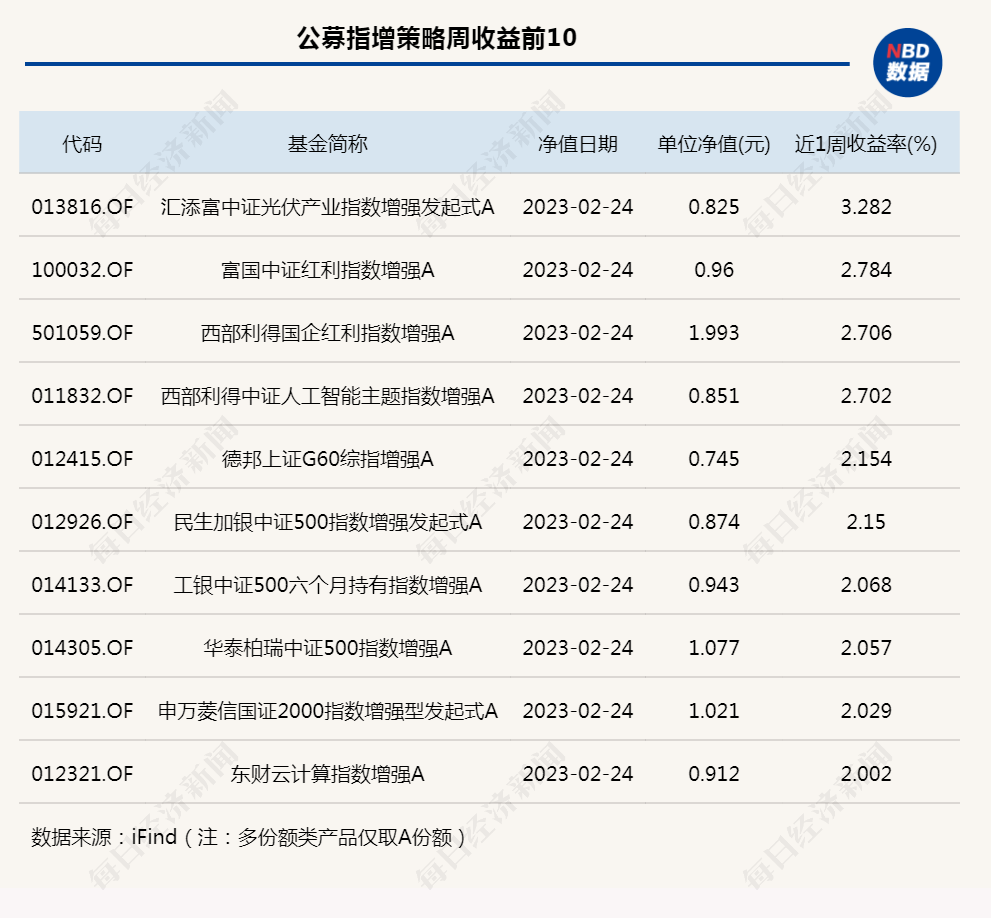Click fund code 015921.OF
Image resolution: width=991 pixels, height=918 pixels.
(x=82, y=711)
